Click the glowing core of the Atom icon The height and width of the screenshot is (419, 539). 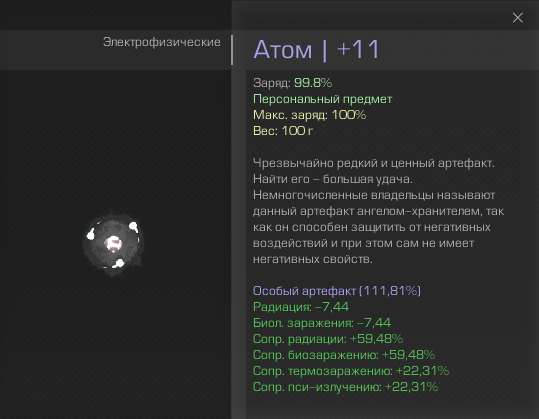pos(113,243)
